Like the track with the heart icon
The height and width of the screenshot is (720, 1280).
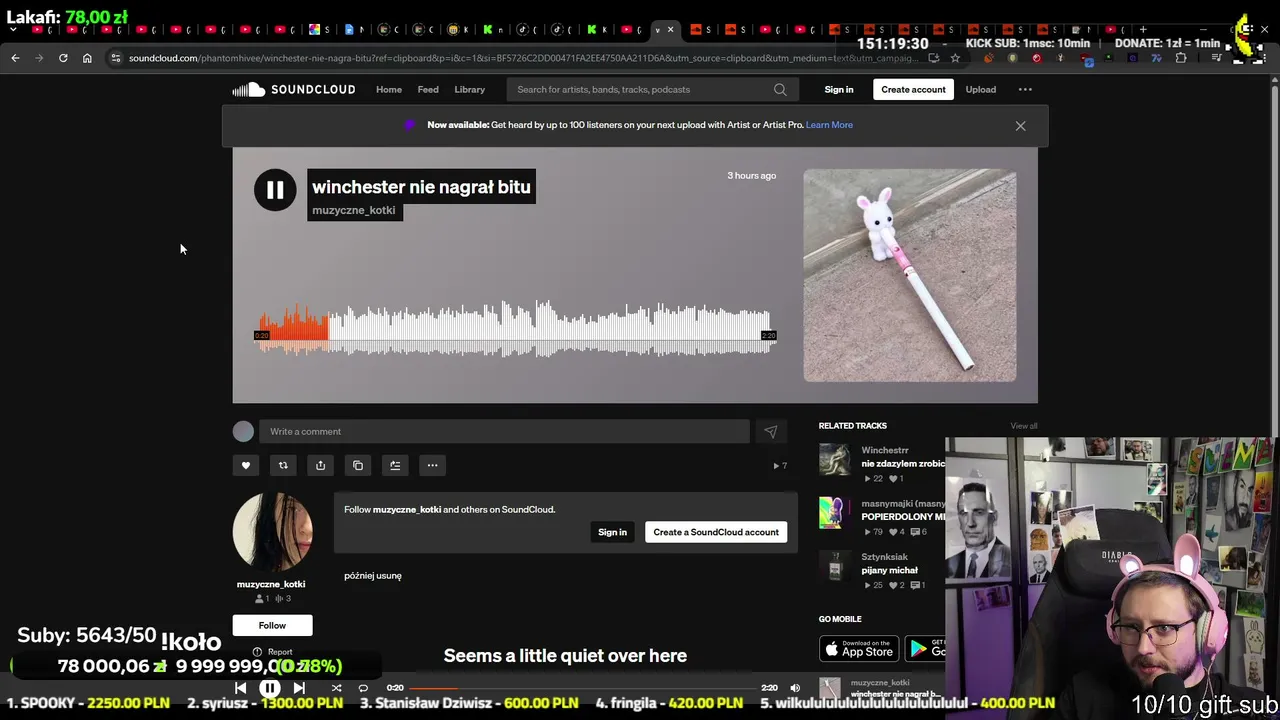coord(246,465)
